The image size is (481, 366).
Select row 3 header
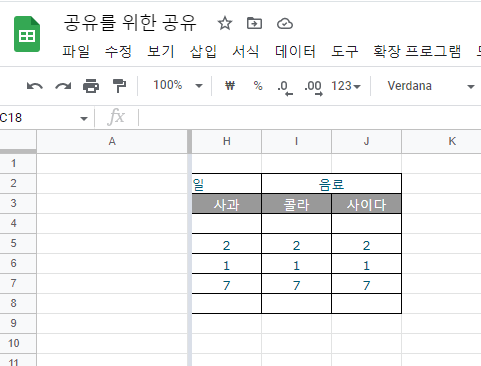tap(18, 203)
